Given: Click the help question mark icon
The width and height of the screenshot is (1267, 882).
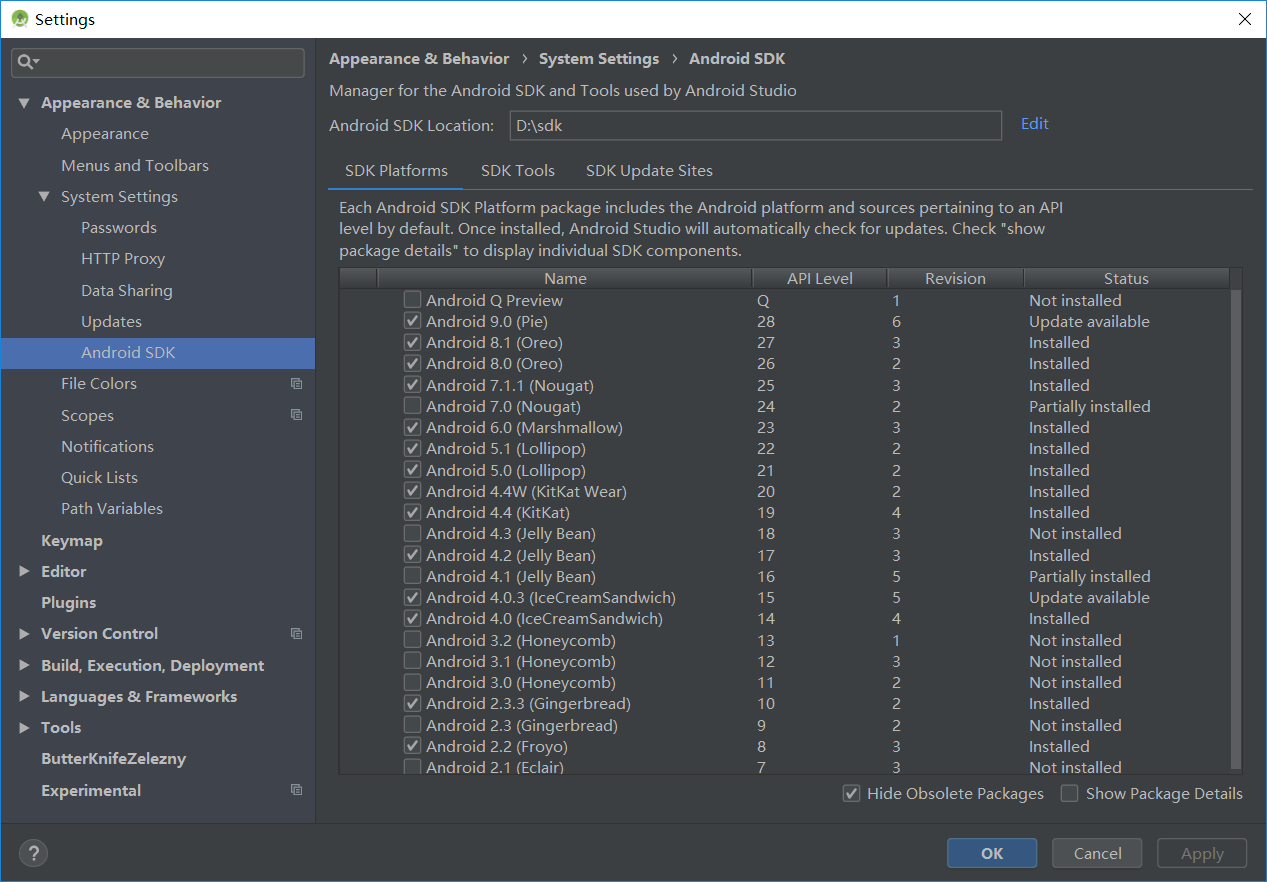Looking at the screenshot, I should 33,853.
